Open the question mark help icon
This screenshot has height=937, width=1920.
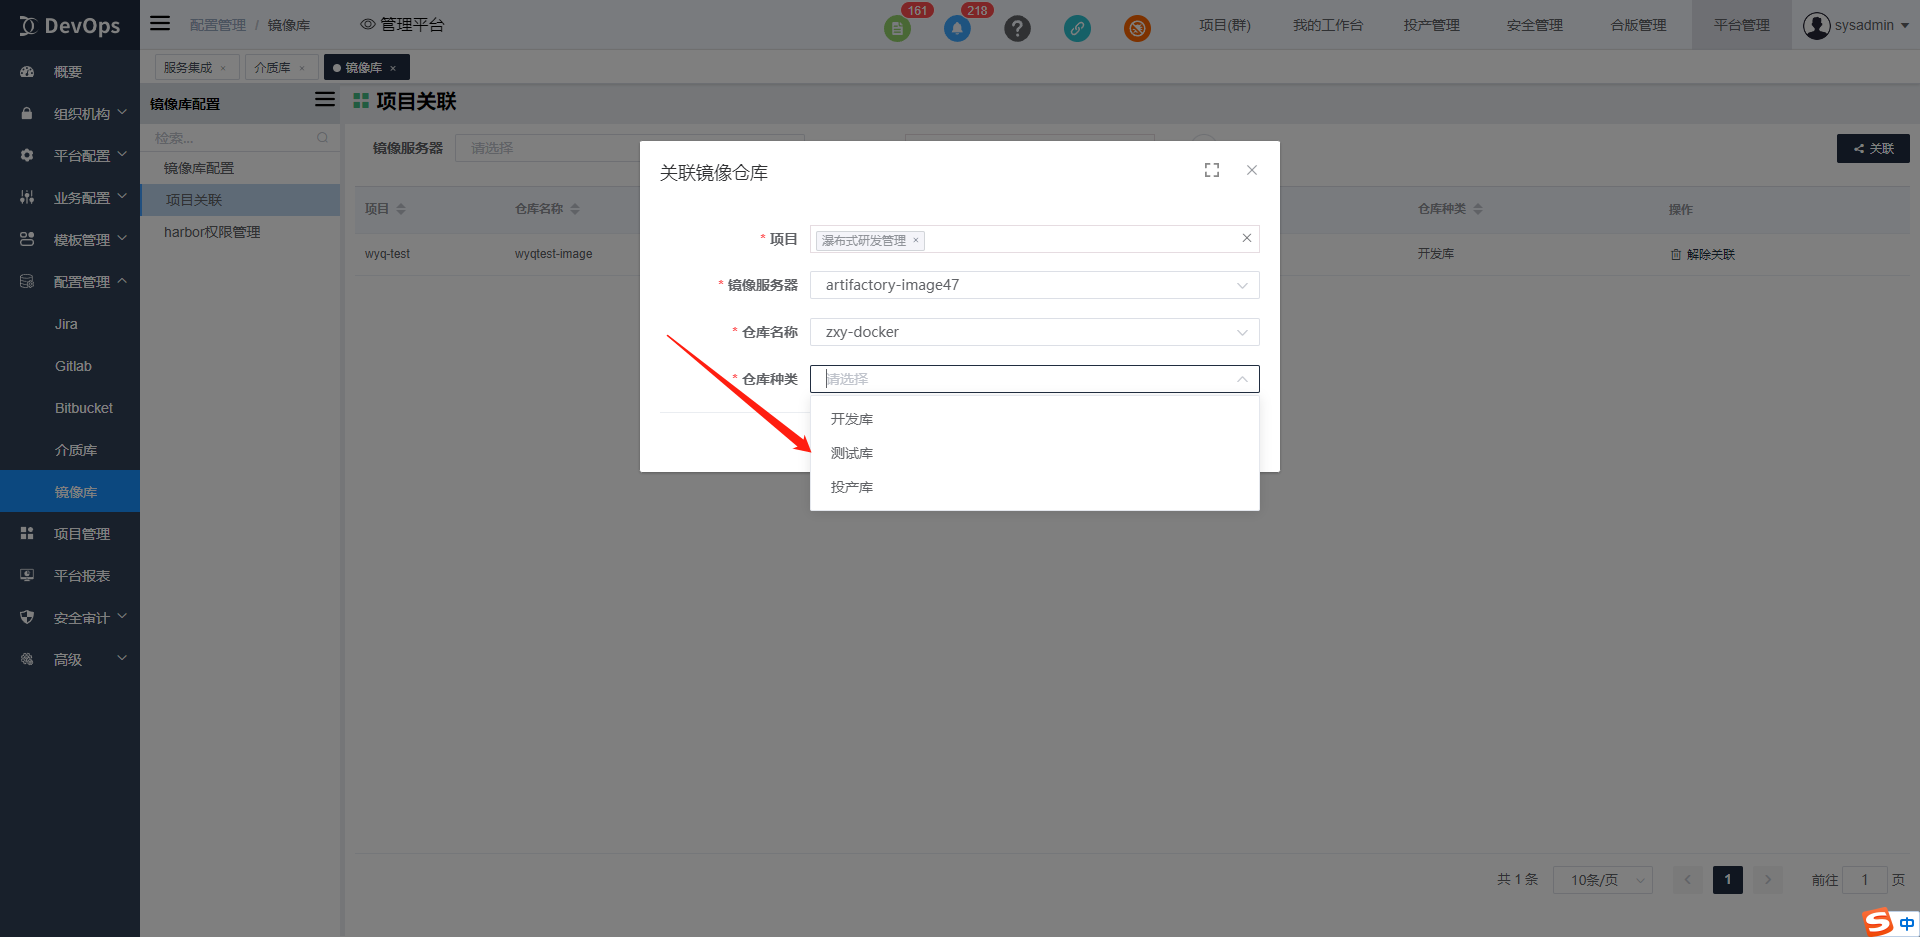1017,29
